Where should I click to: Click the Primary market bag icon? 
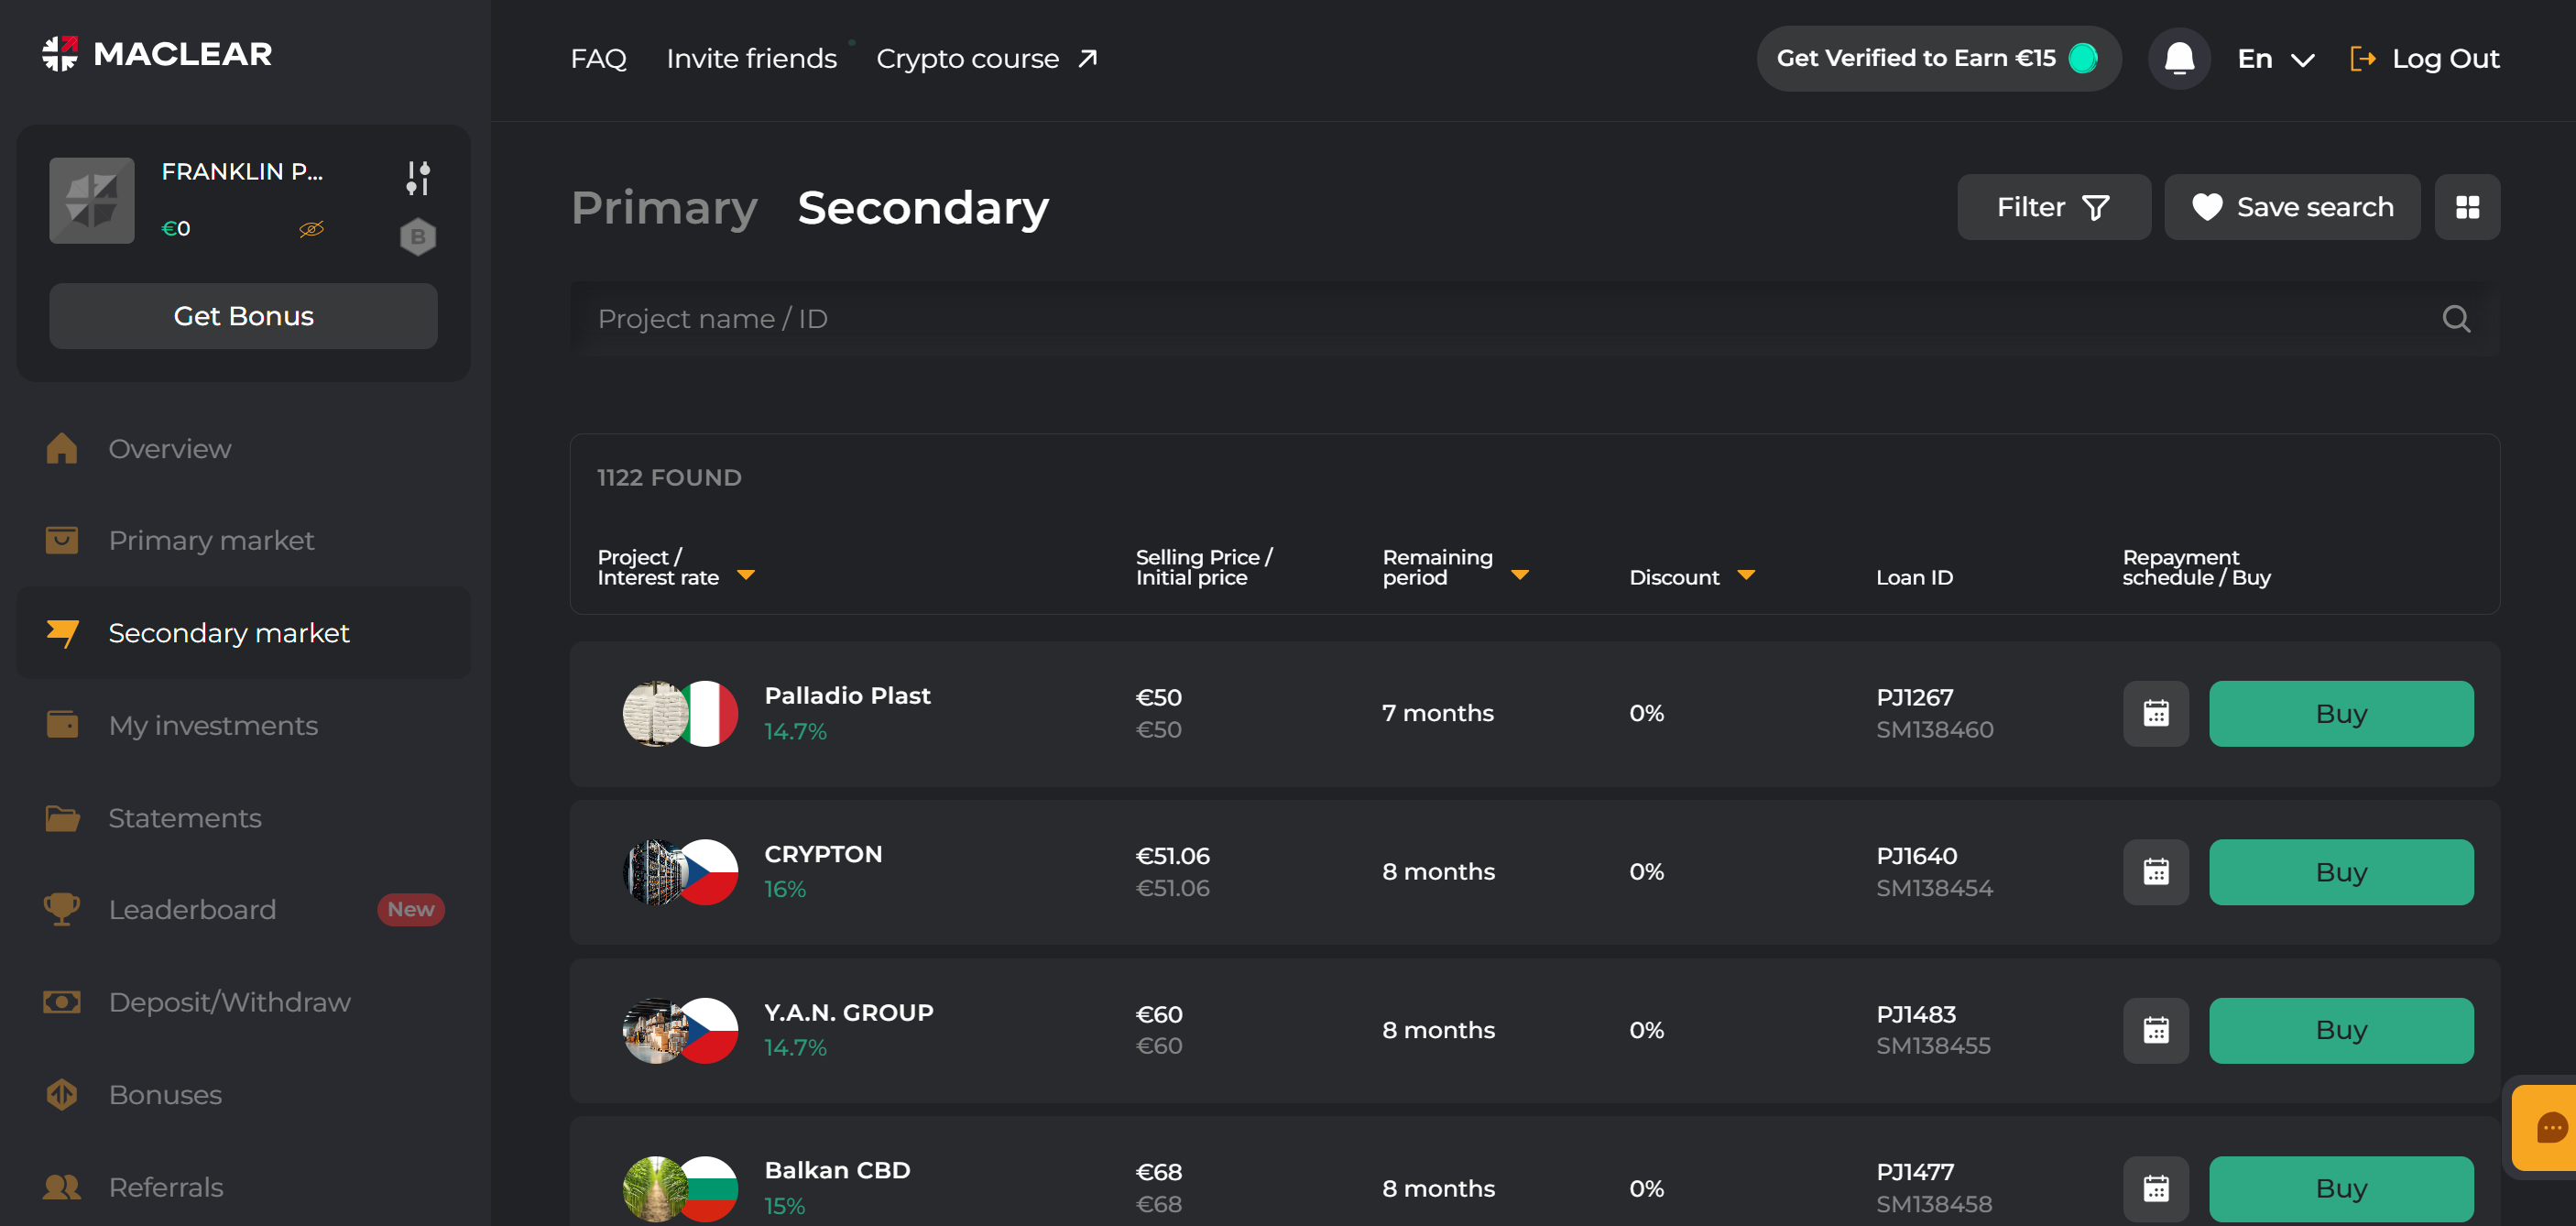(x=61, y=540)
